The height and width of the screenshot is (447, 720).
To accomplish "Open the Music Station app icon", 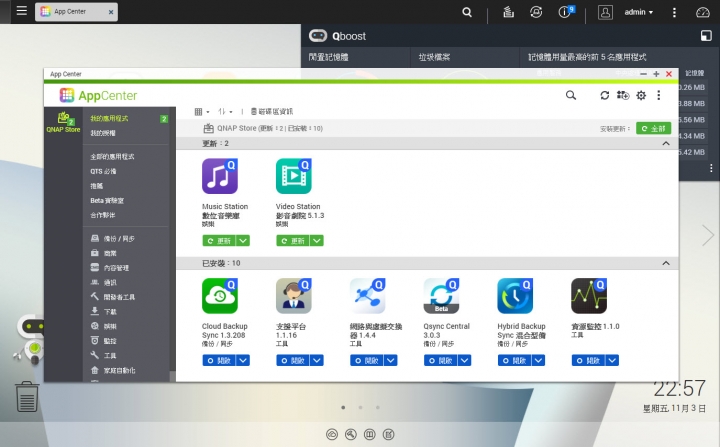I will pos(220,176).
